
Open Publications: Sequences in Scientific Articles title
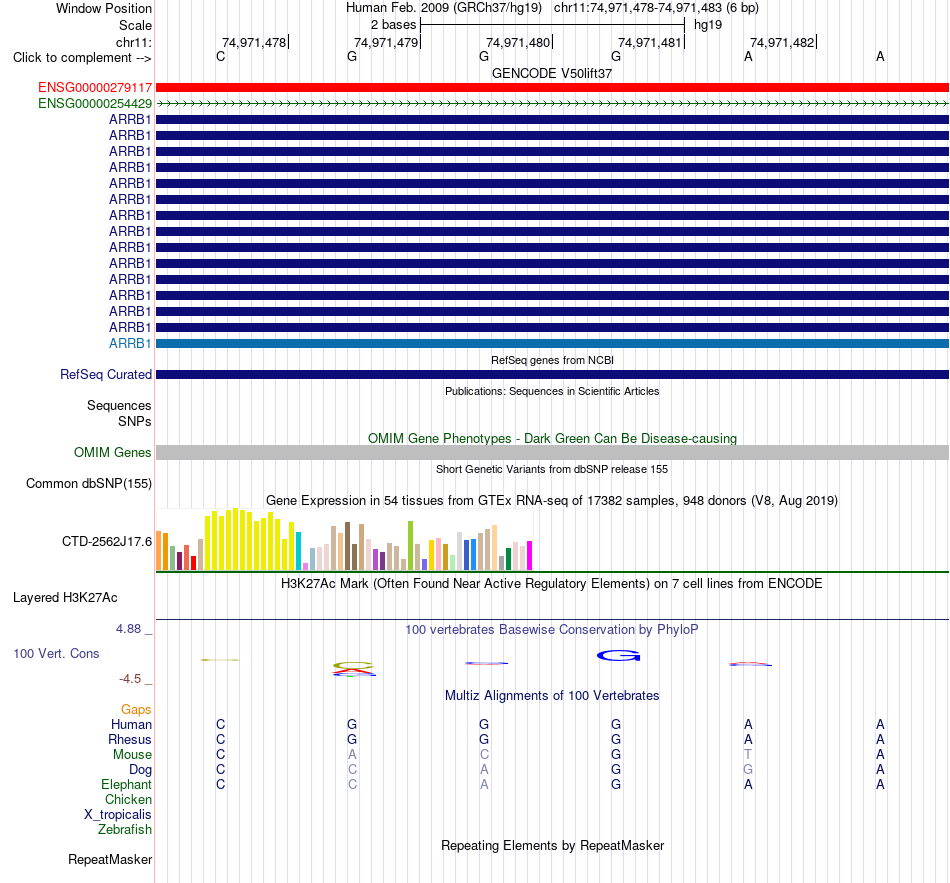coord(552,392)
